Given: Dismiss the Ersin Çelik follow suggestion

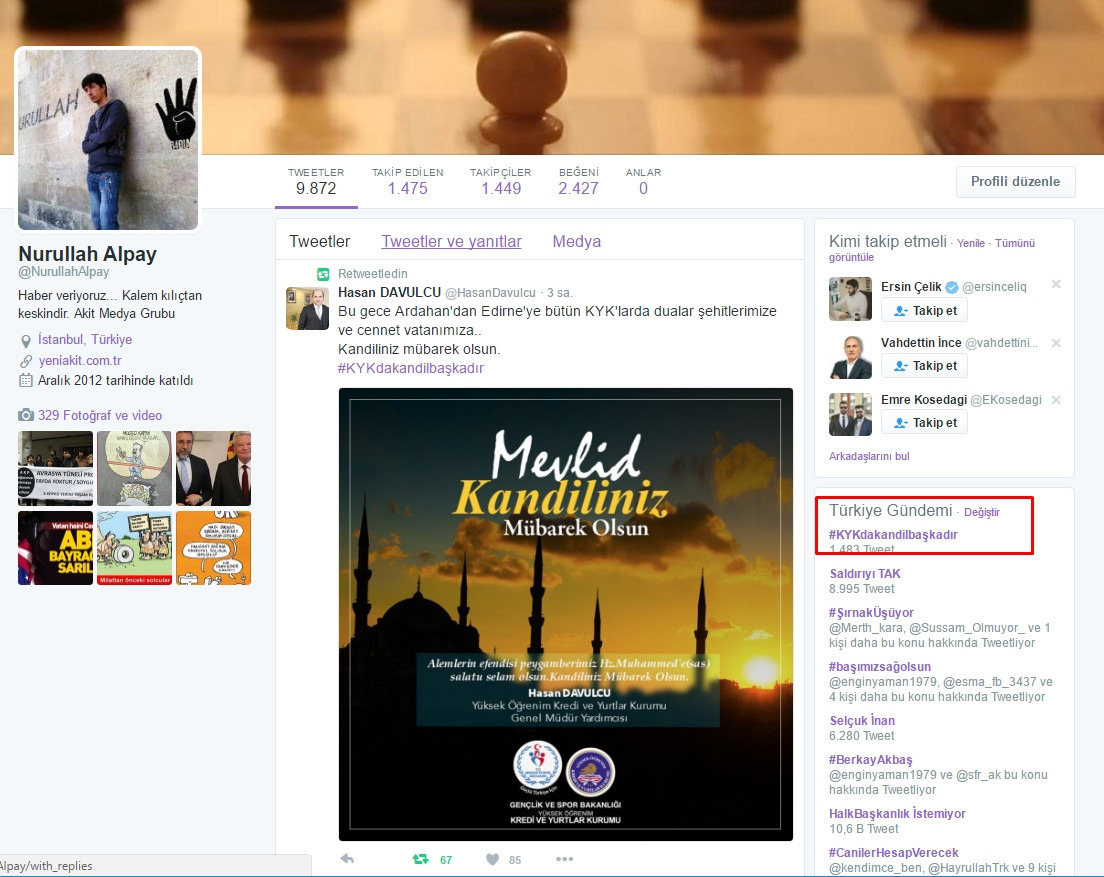Looking at the screenshot, I should pos(1056,284).
